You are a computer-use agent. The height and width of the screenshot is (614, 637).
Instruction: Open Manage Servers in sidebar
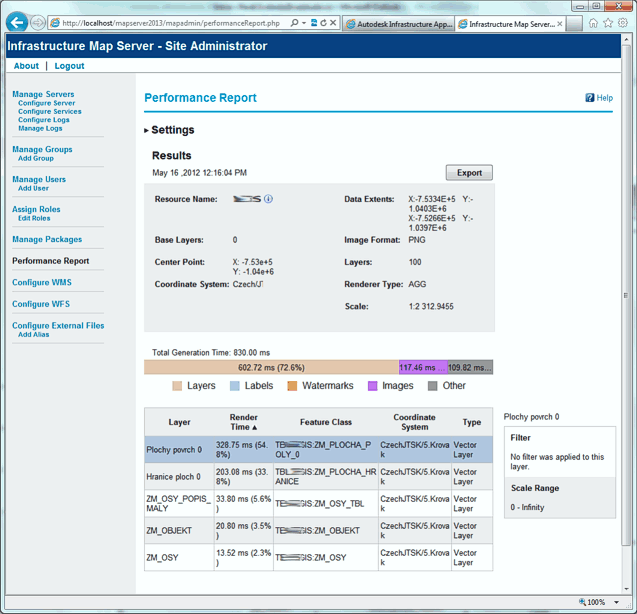[43, 94]
